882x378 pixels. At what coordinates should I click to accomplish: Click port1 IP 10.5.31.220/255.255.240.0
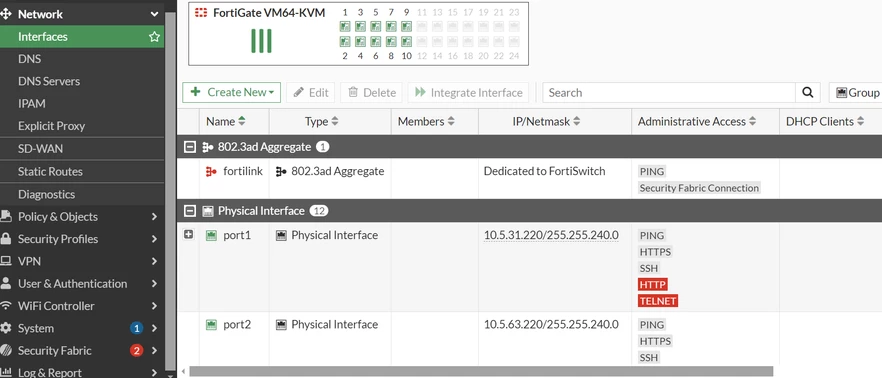pos(551,235)
